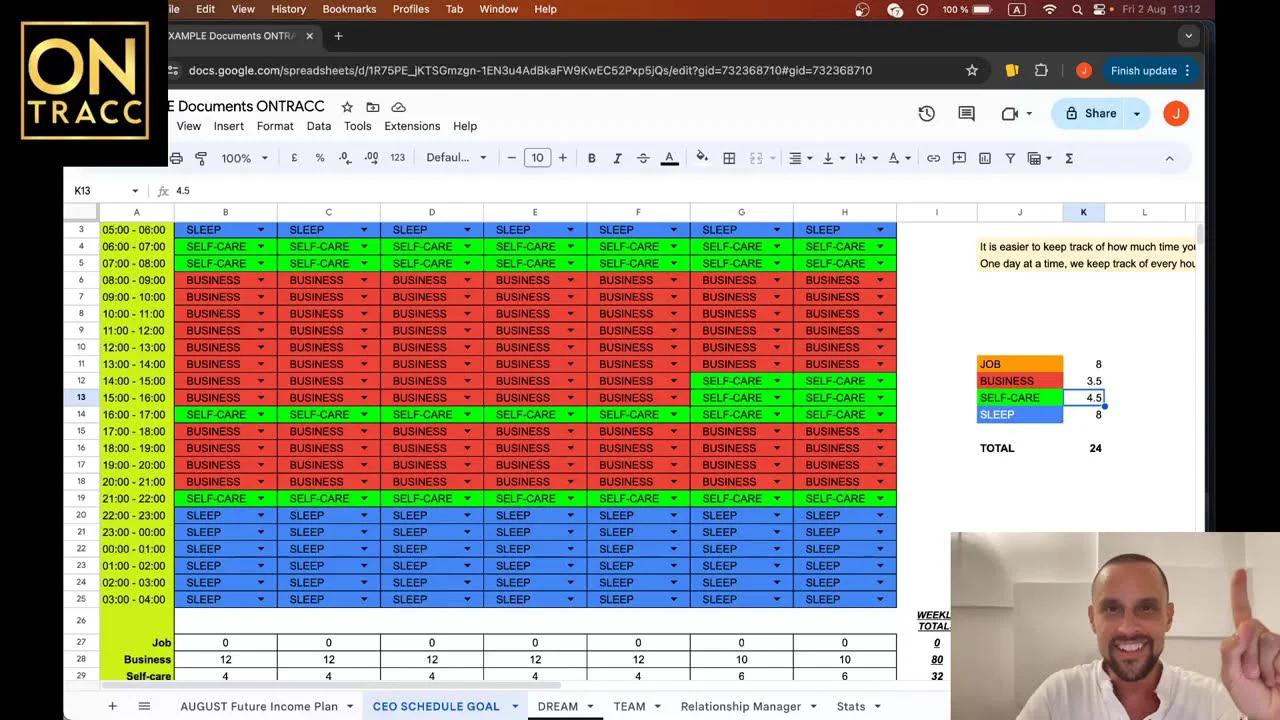Viewport: 1280px width, 720px height.
Task: Select the paint format tool
Action: click(201, 157)
